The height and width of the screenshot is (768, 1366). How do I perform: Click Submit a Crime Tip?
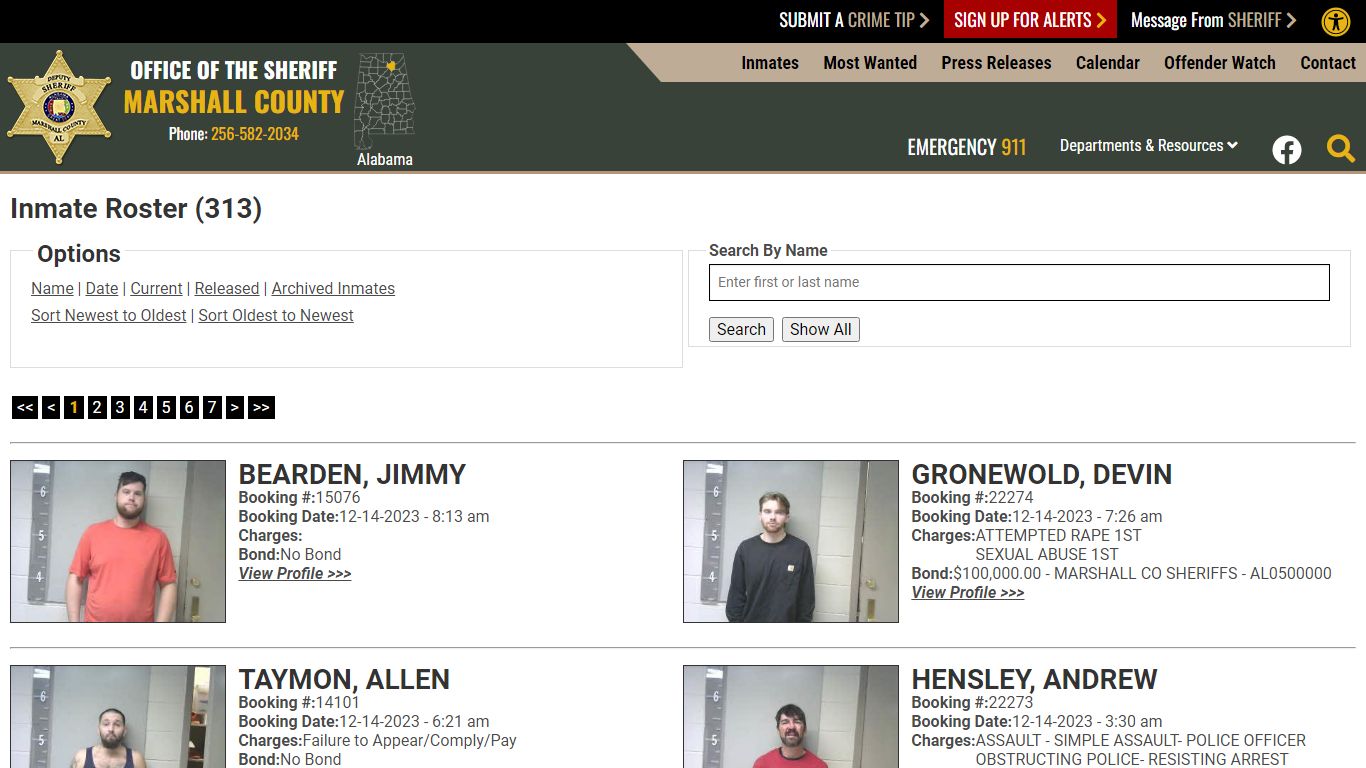[854, 20]
